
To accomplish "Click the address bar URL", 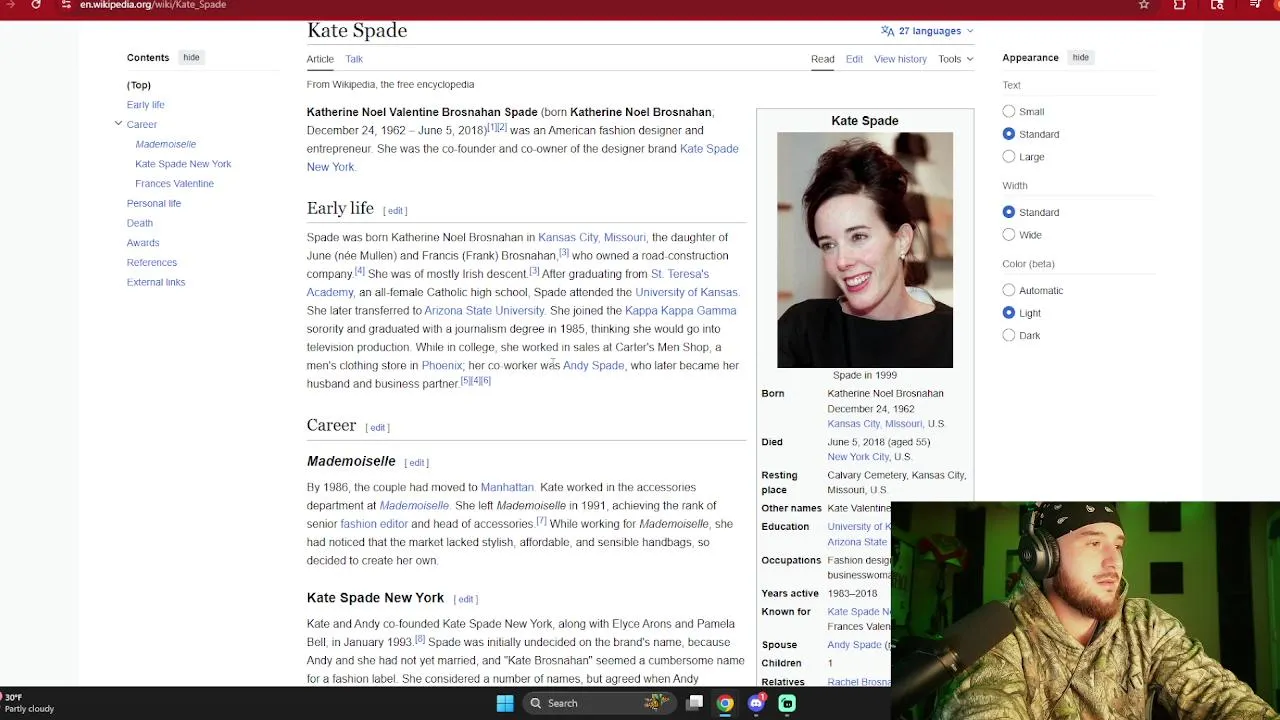I will click(x=153, y=5).
